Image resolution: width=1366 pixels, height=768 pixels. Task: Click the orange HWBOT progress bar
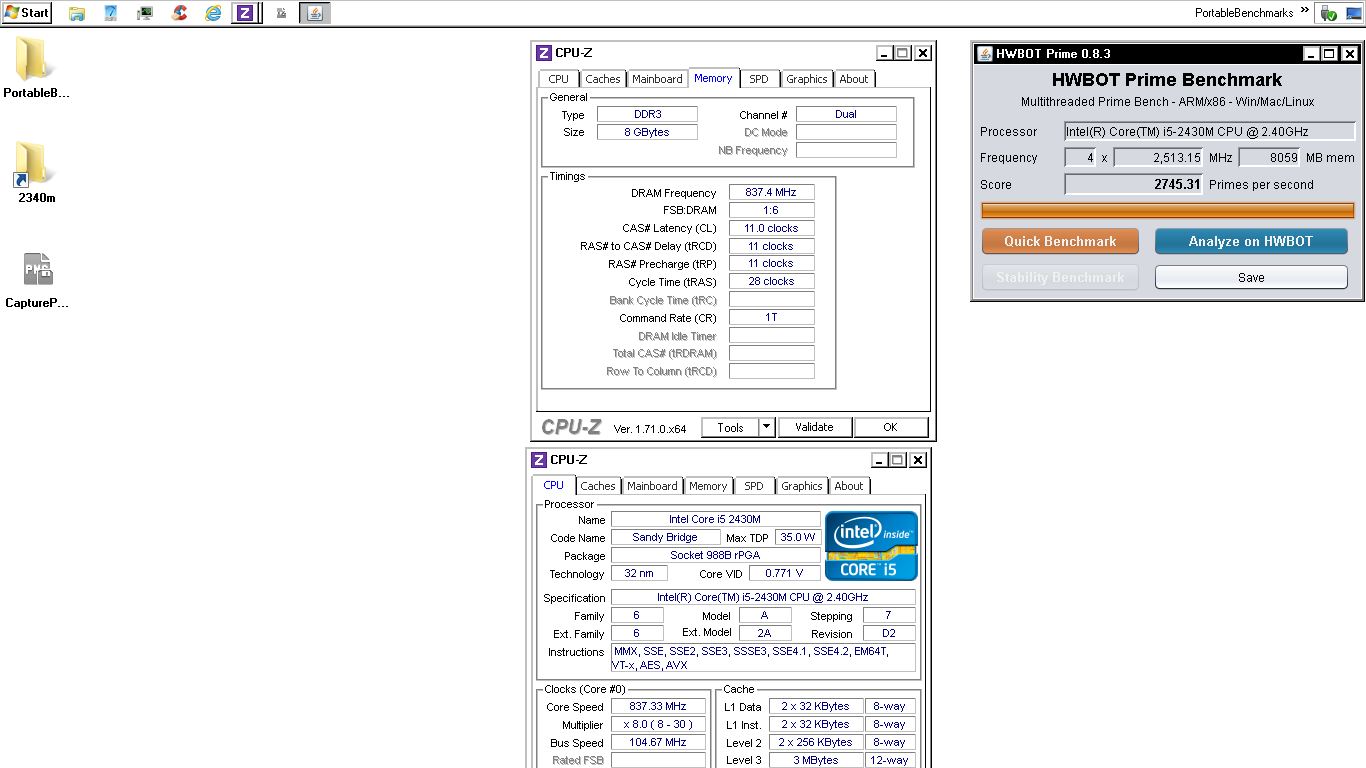pos(1167,210)
